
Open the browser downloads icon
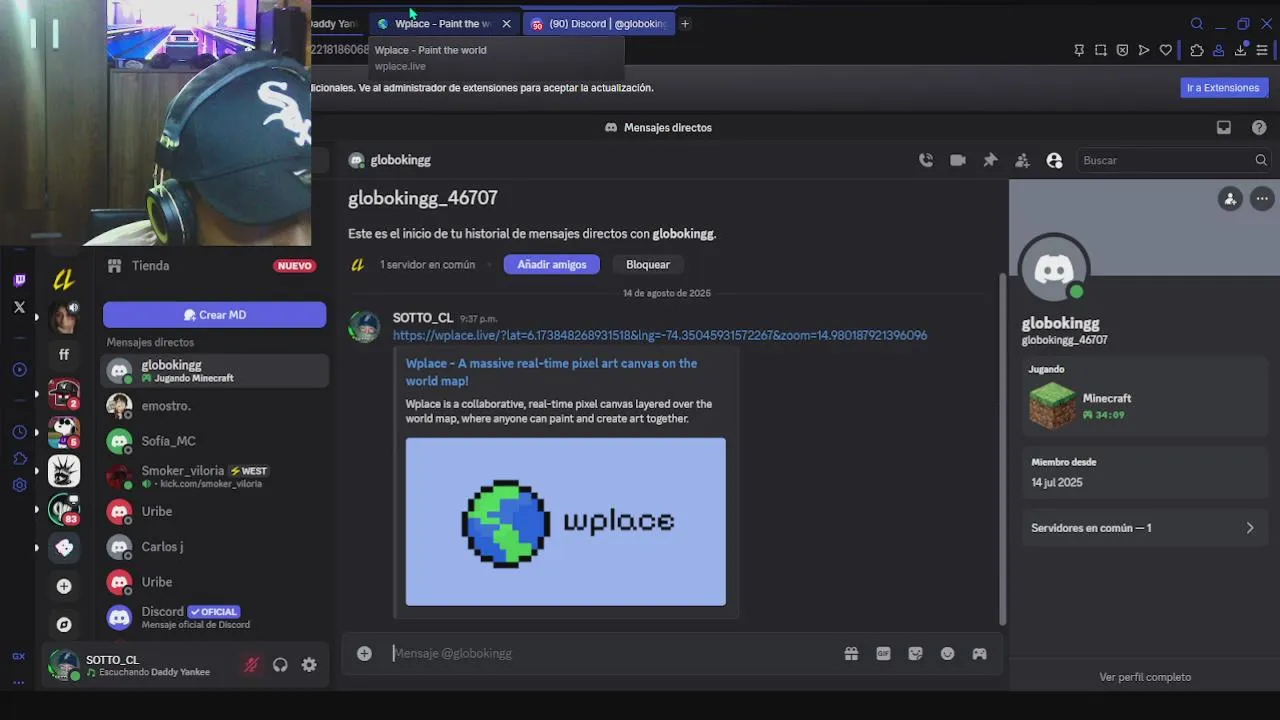pos(1241,50)
